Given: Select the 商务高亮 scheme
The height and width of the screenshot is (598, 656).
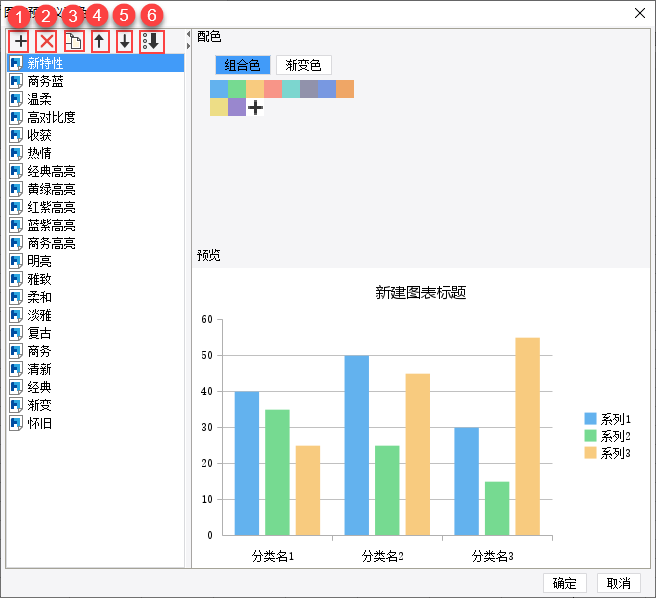Looking at the screenshot, I should tap(96, 243).
